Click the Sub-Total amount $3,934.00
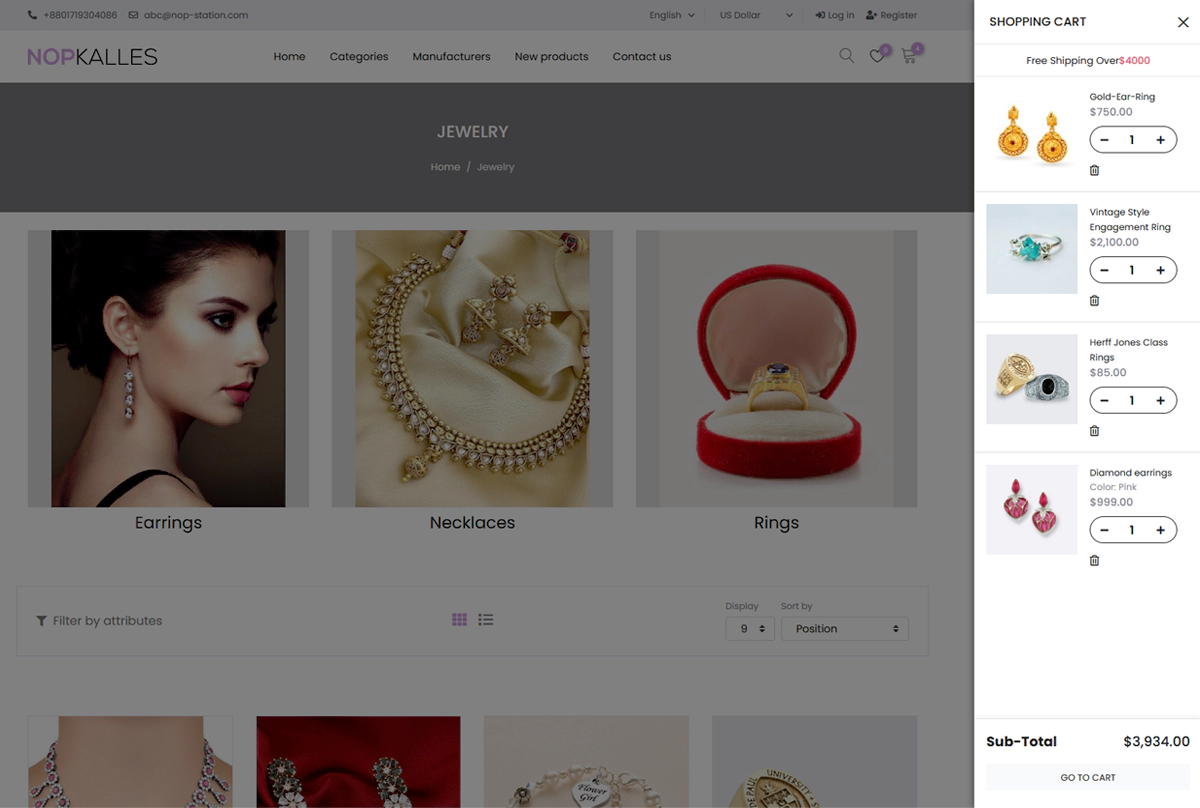 click(x=1157, y=742)
